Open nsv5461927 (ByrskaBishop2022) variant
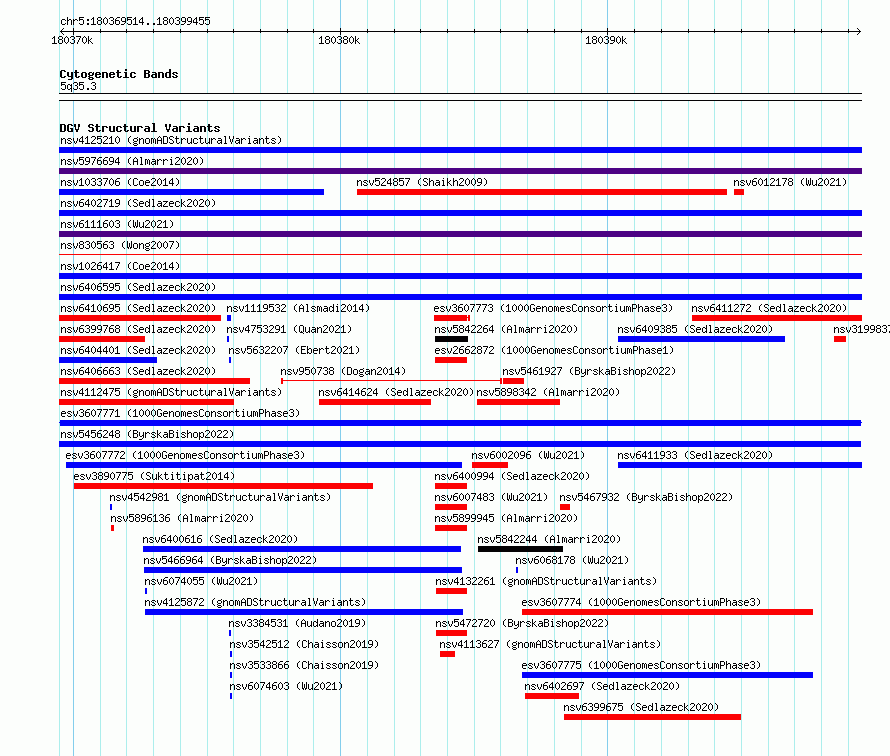 coord(589,371)
